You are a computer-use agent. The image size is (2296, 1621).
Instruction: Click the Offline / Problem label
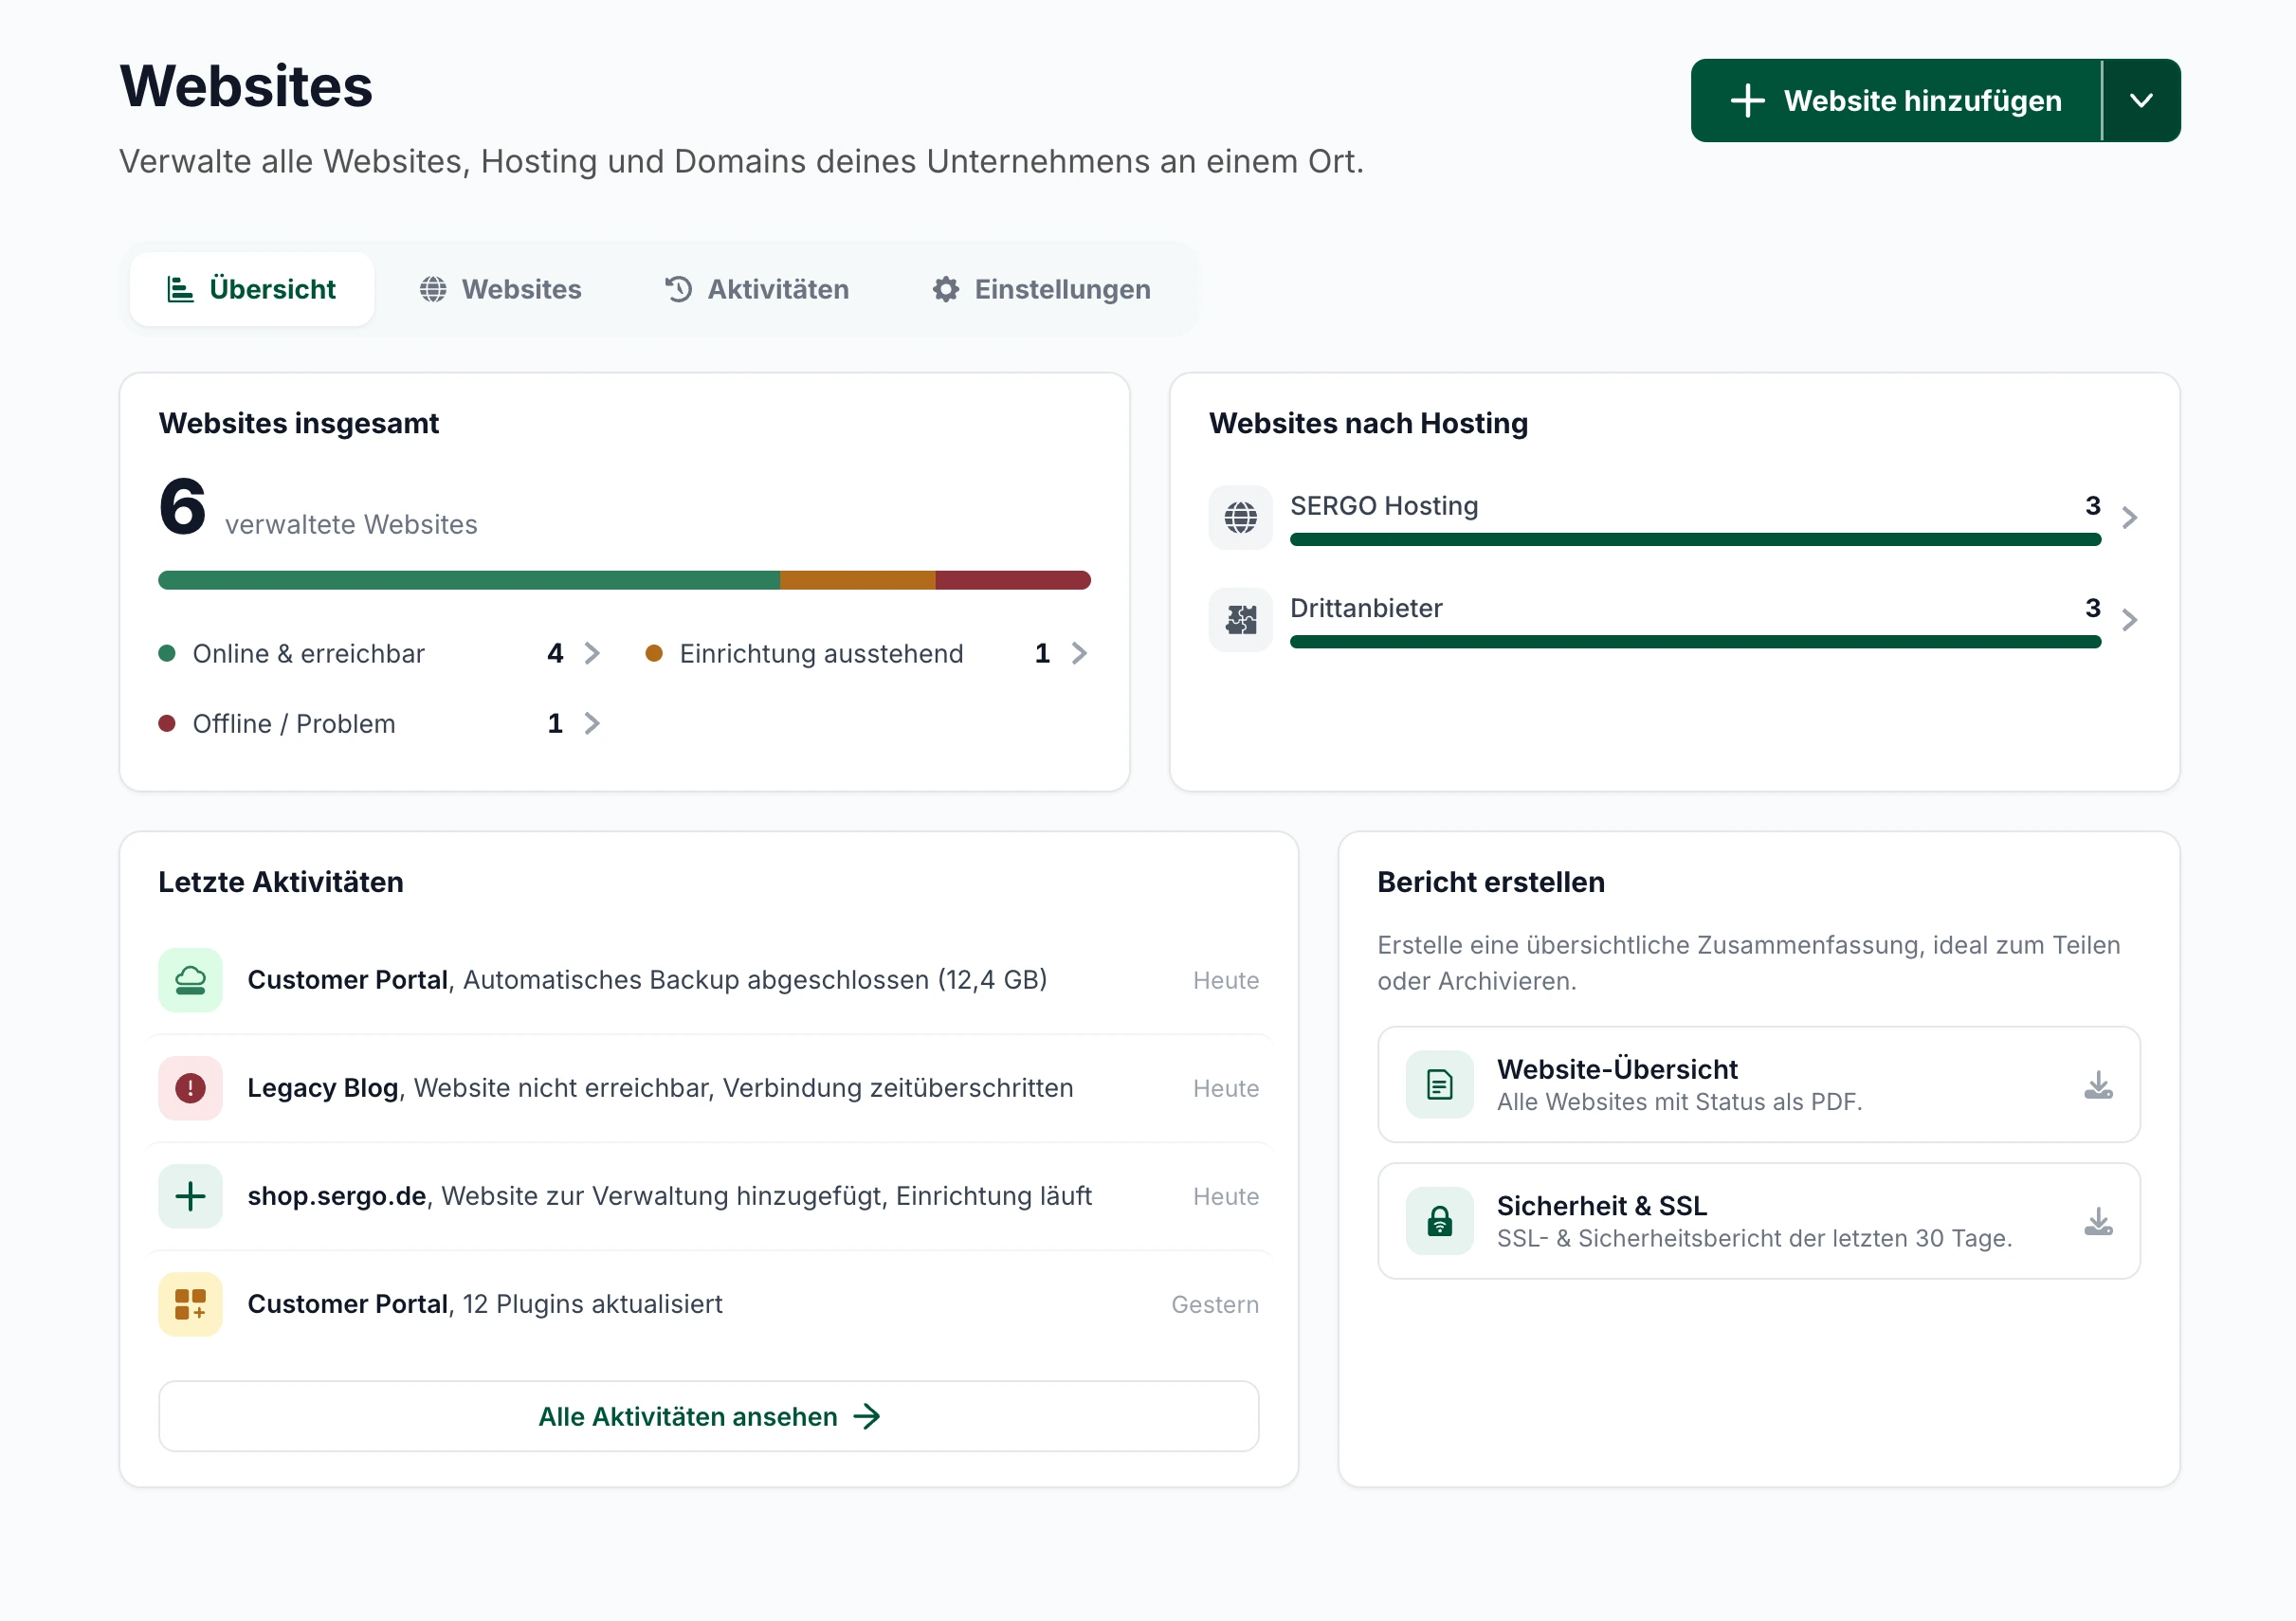[x=294, y=724]
